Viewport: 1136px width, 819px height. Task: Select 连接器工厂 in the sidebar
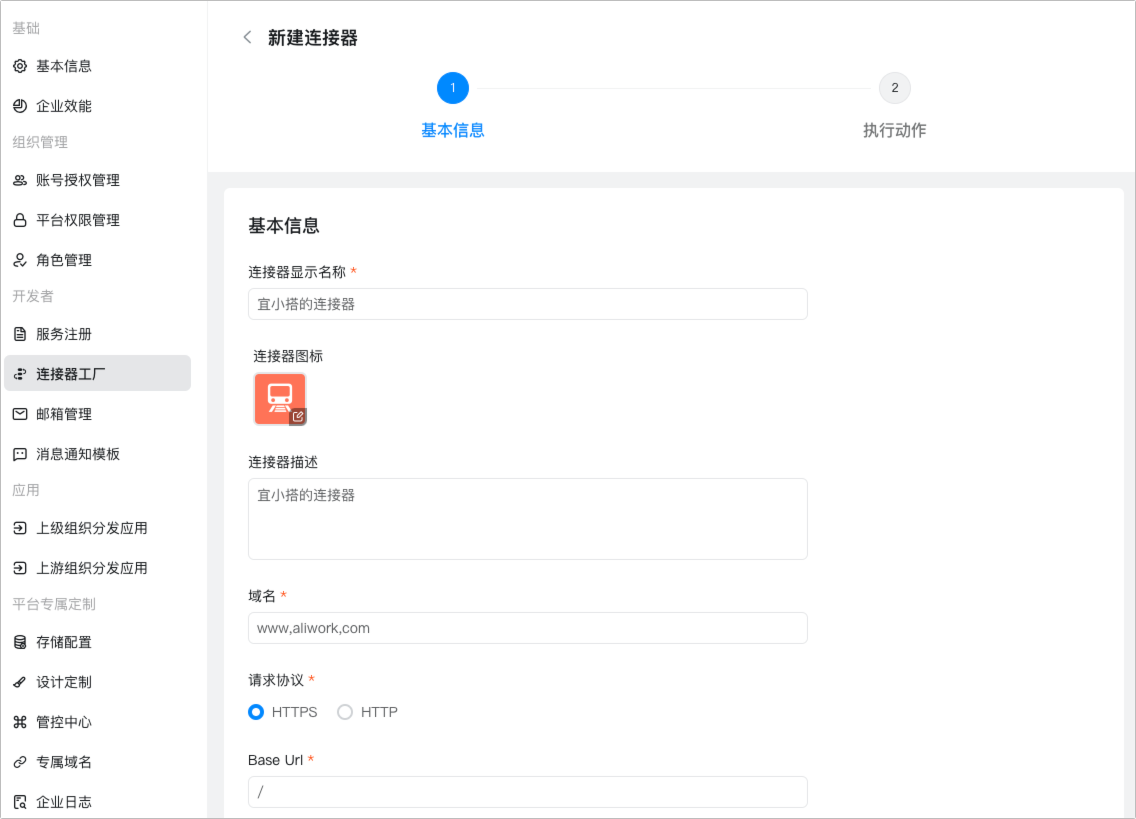point(98,373)
